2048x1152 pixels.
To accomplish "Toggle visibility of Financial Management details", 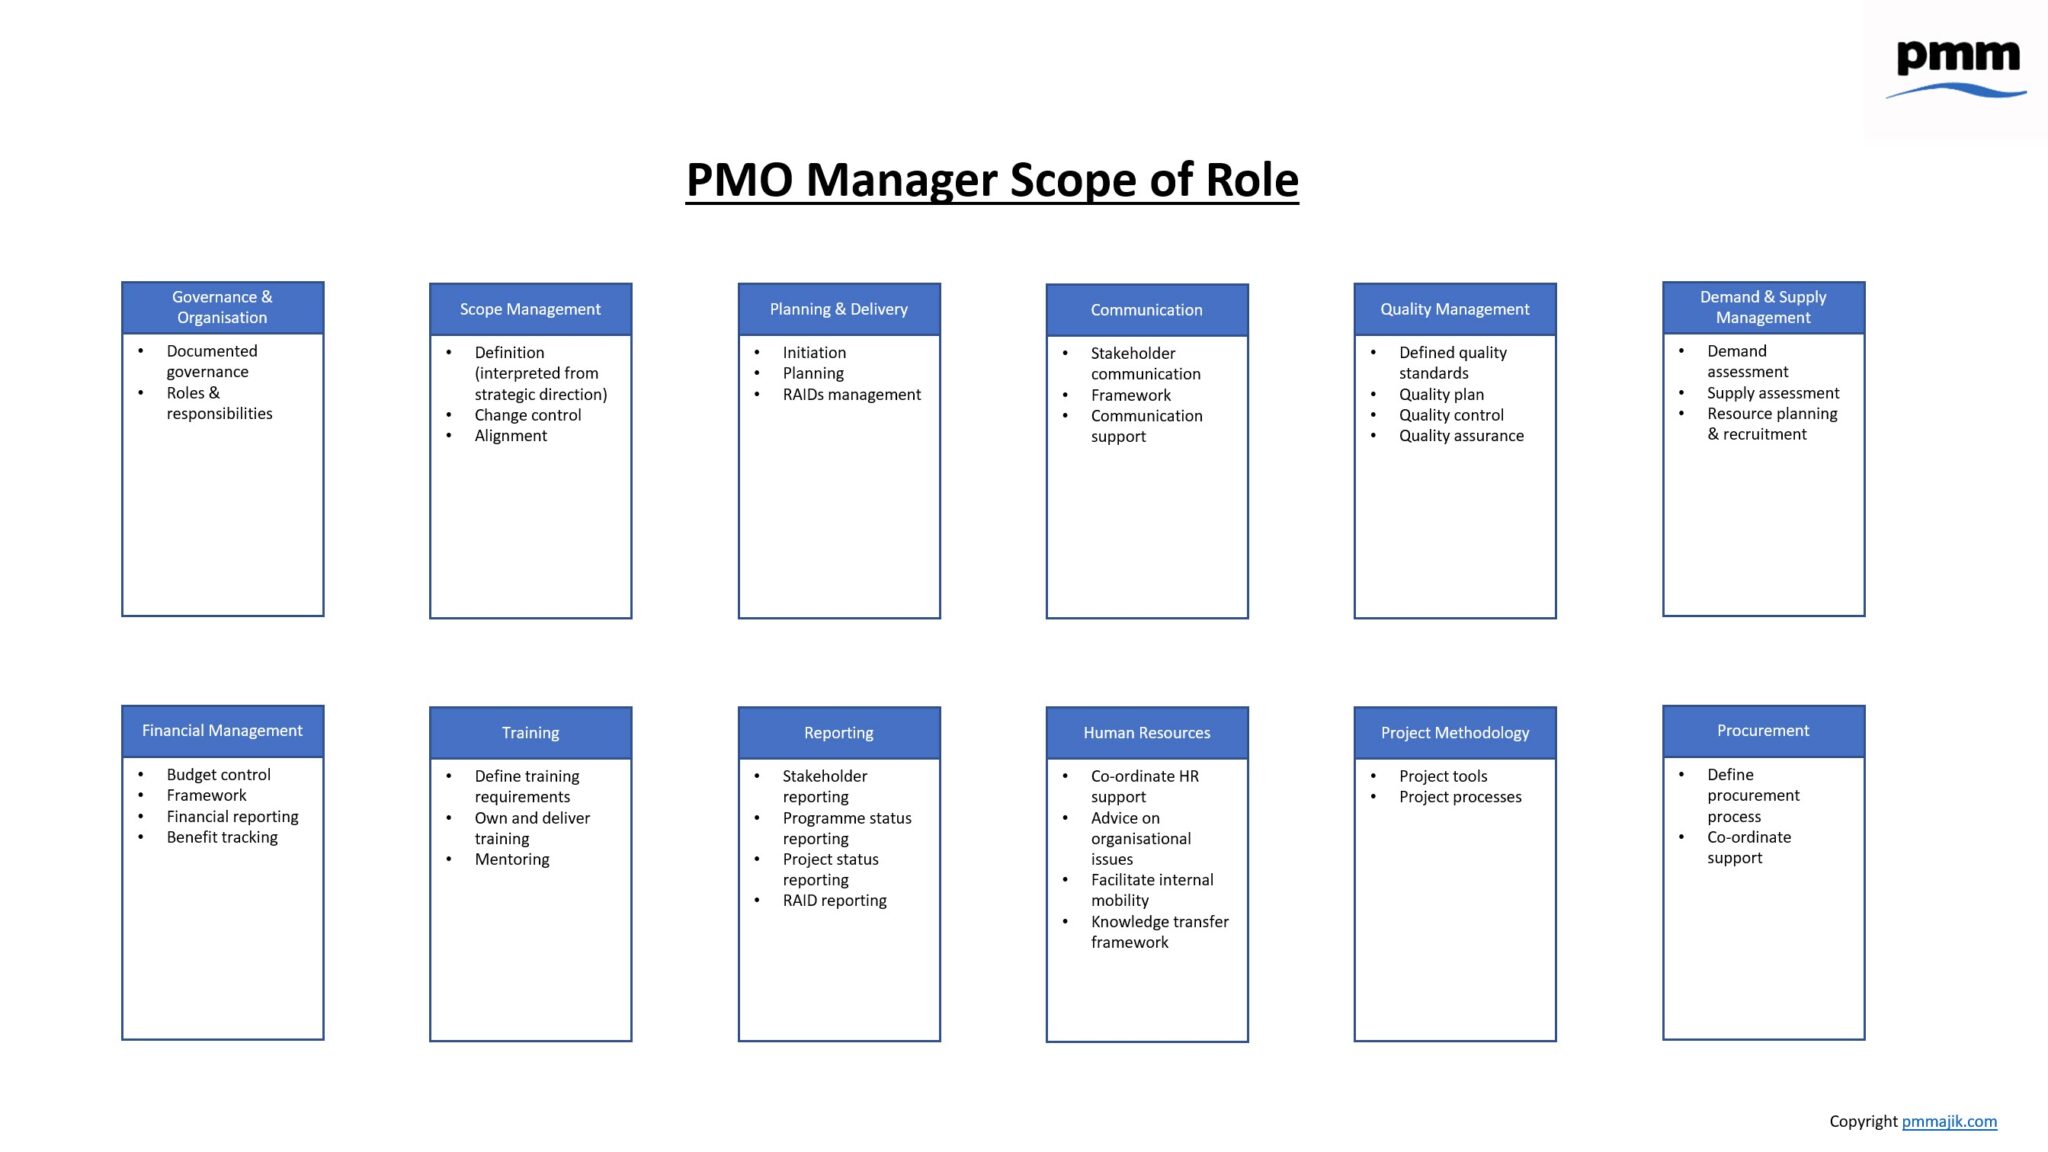I will 221,730.
